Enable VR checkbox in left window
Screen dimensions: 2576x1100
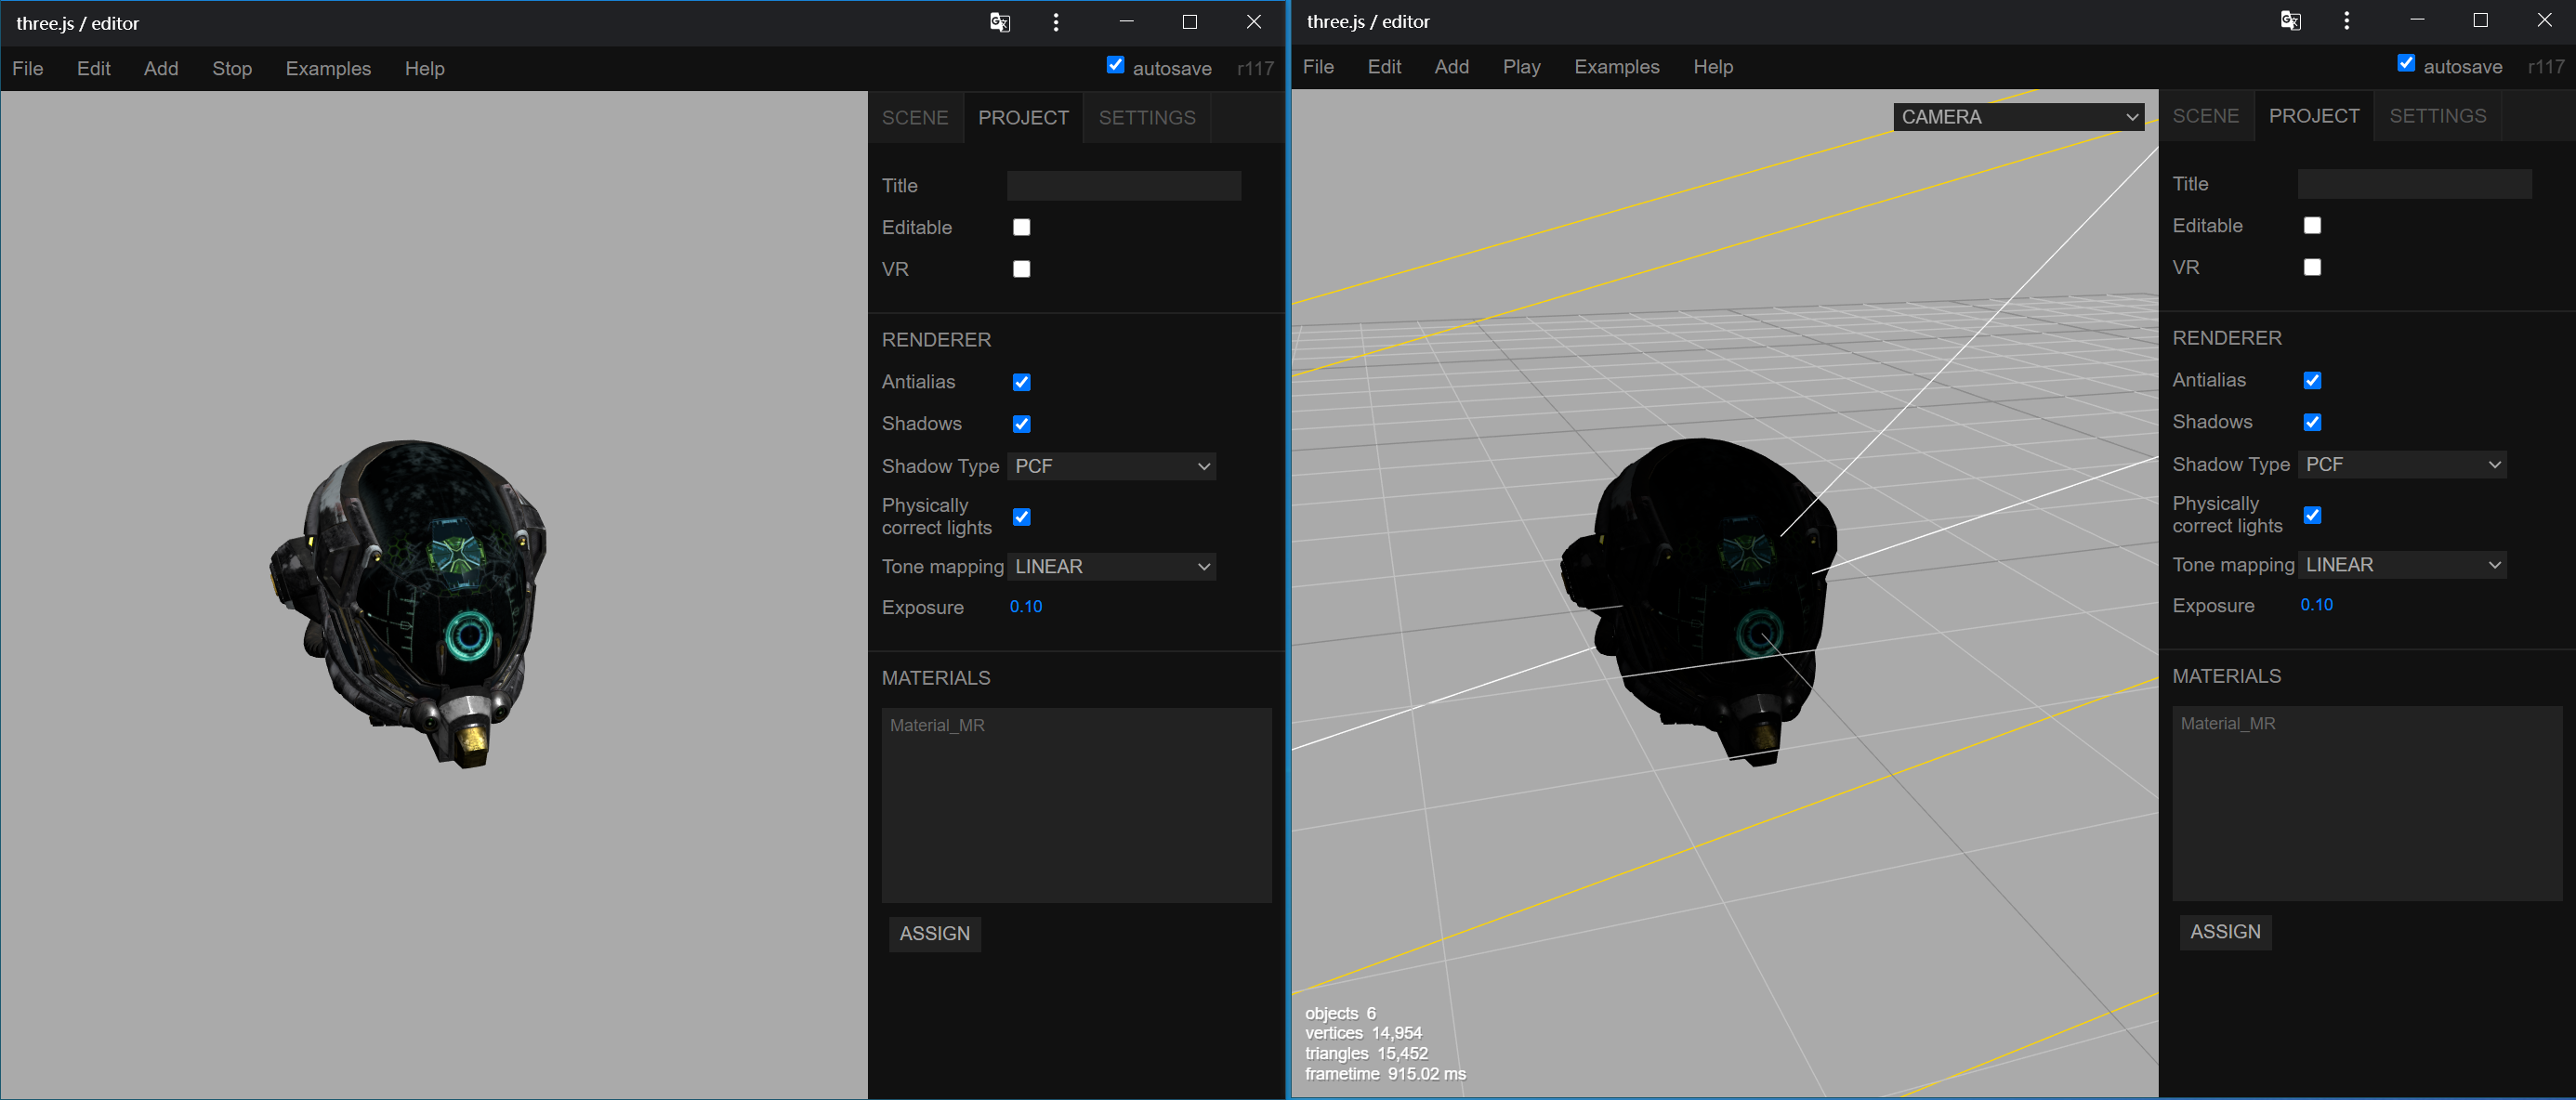tap(1021, 269)
